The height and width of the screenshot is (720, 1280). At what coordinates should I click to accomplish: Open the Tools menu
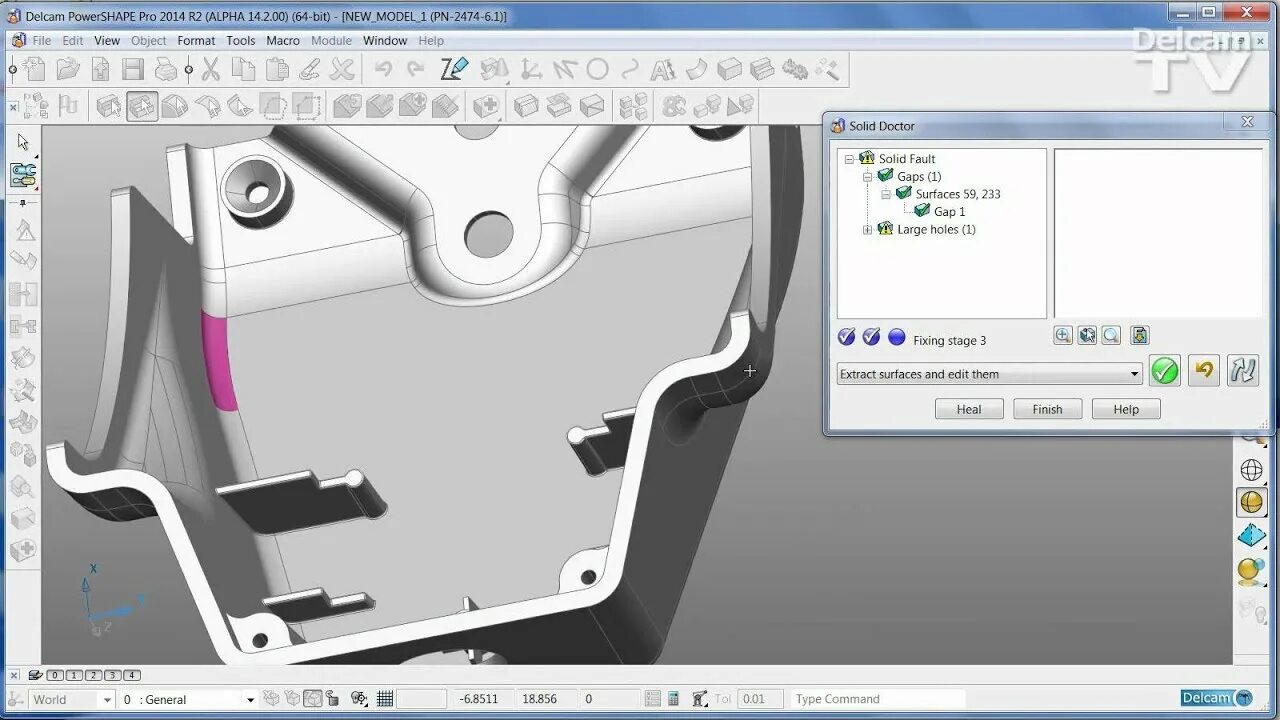[x=241, y=41]
